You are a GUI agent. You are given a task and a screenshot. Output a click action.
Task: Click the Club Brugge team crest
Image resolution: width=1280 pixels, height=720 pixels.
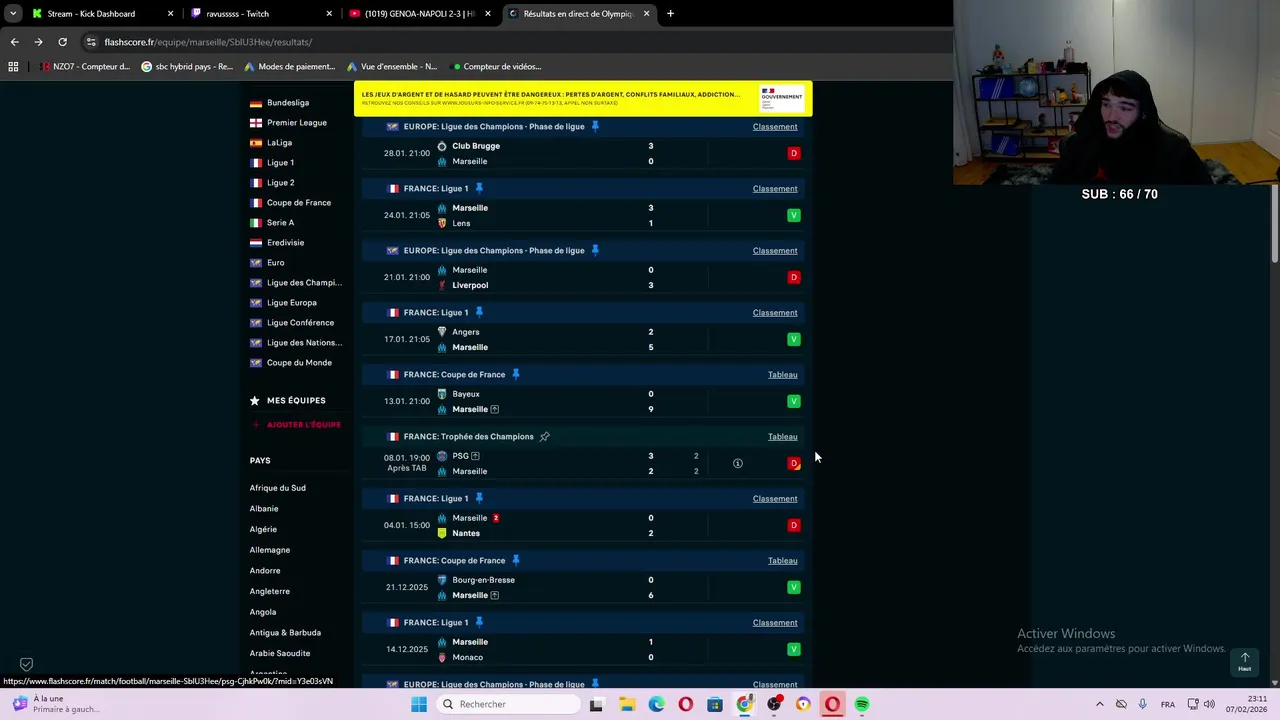coord(442,146)
